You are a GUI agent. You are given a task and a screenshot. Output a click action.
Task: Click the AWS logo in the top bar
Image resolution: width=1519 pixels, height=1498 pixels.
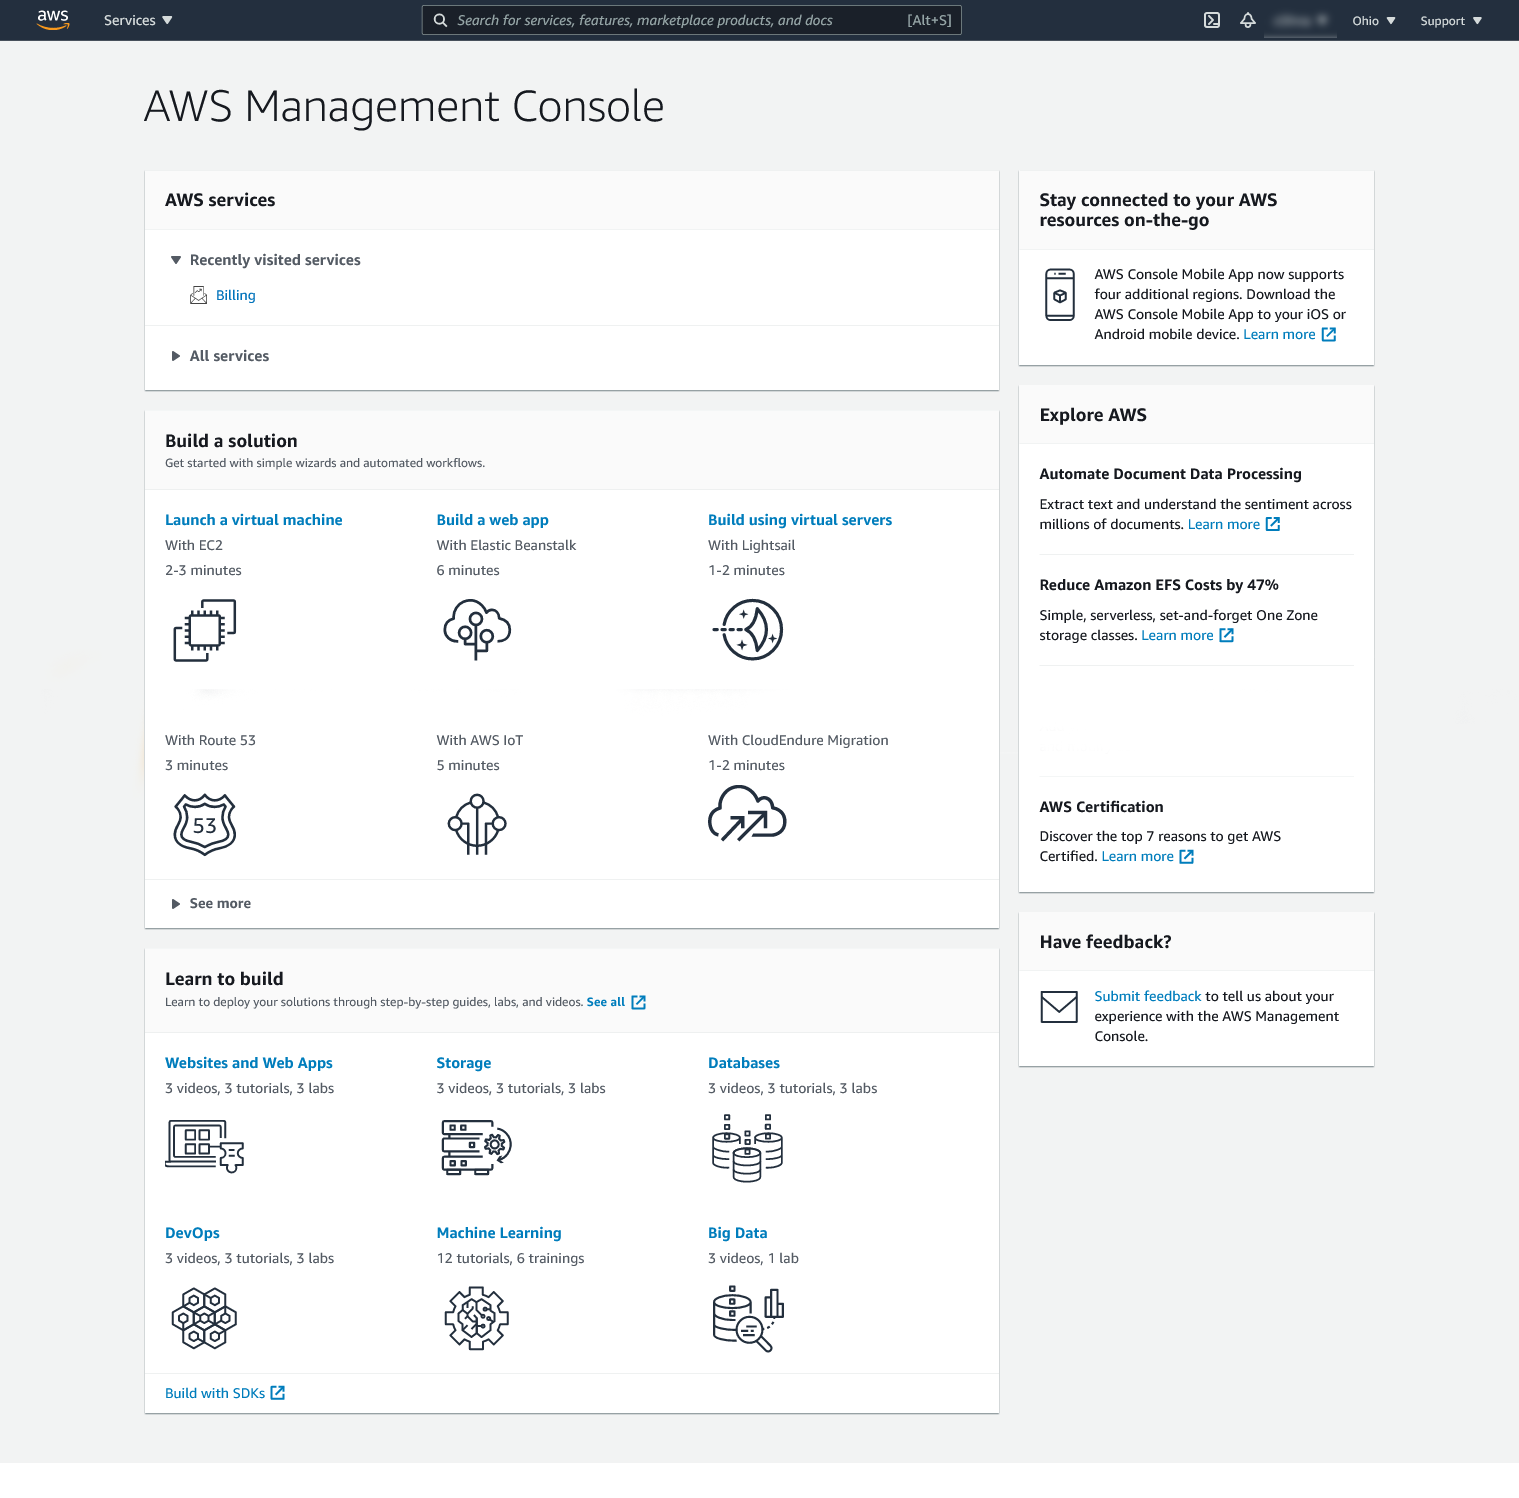(53, 20)
